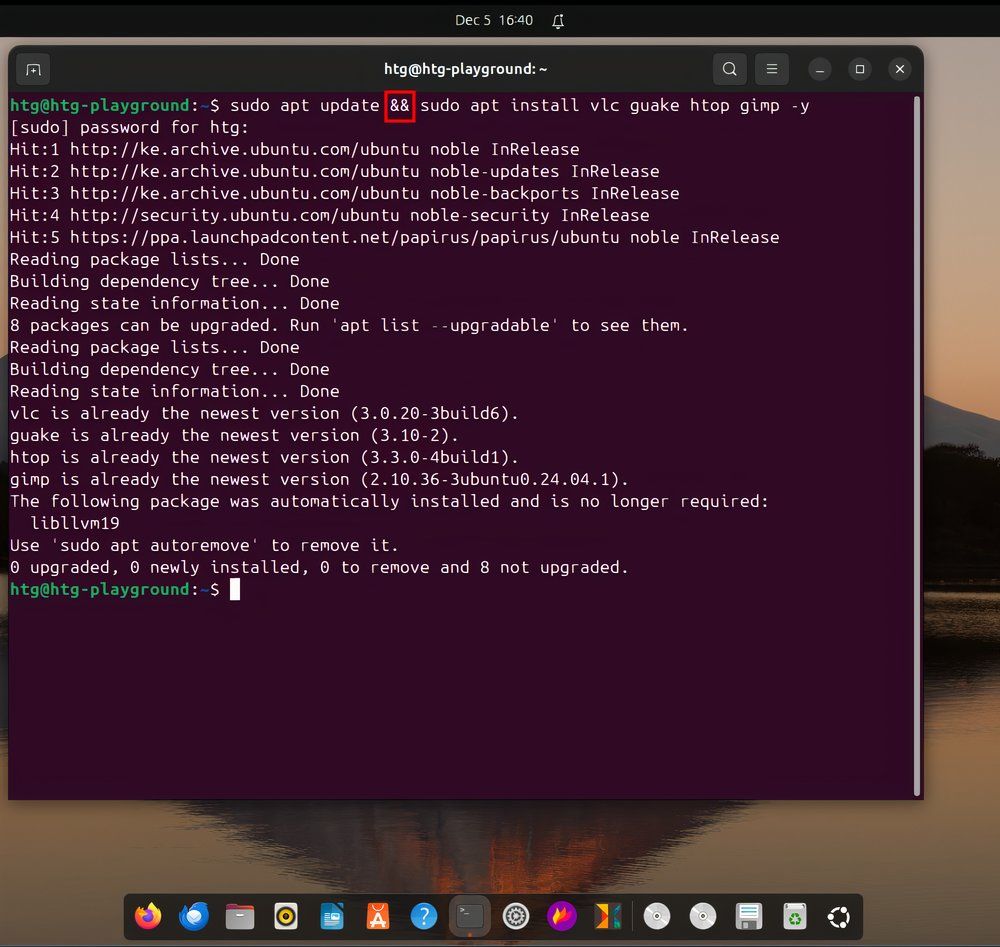This screenshot has height=947, width=1000.
Task: Open GNOME Settings from the dock
Action: pyautogui.click(x=516, y=915)
